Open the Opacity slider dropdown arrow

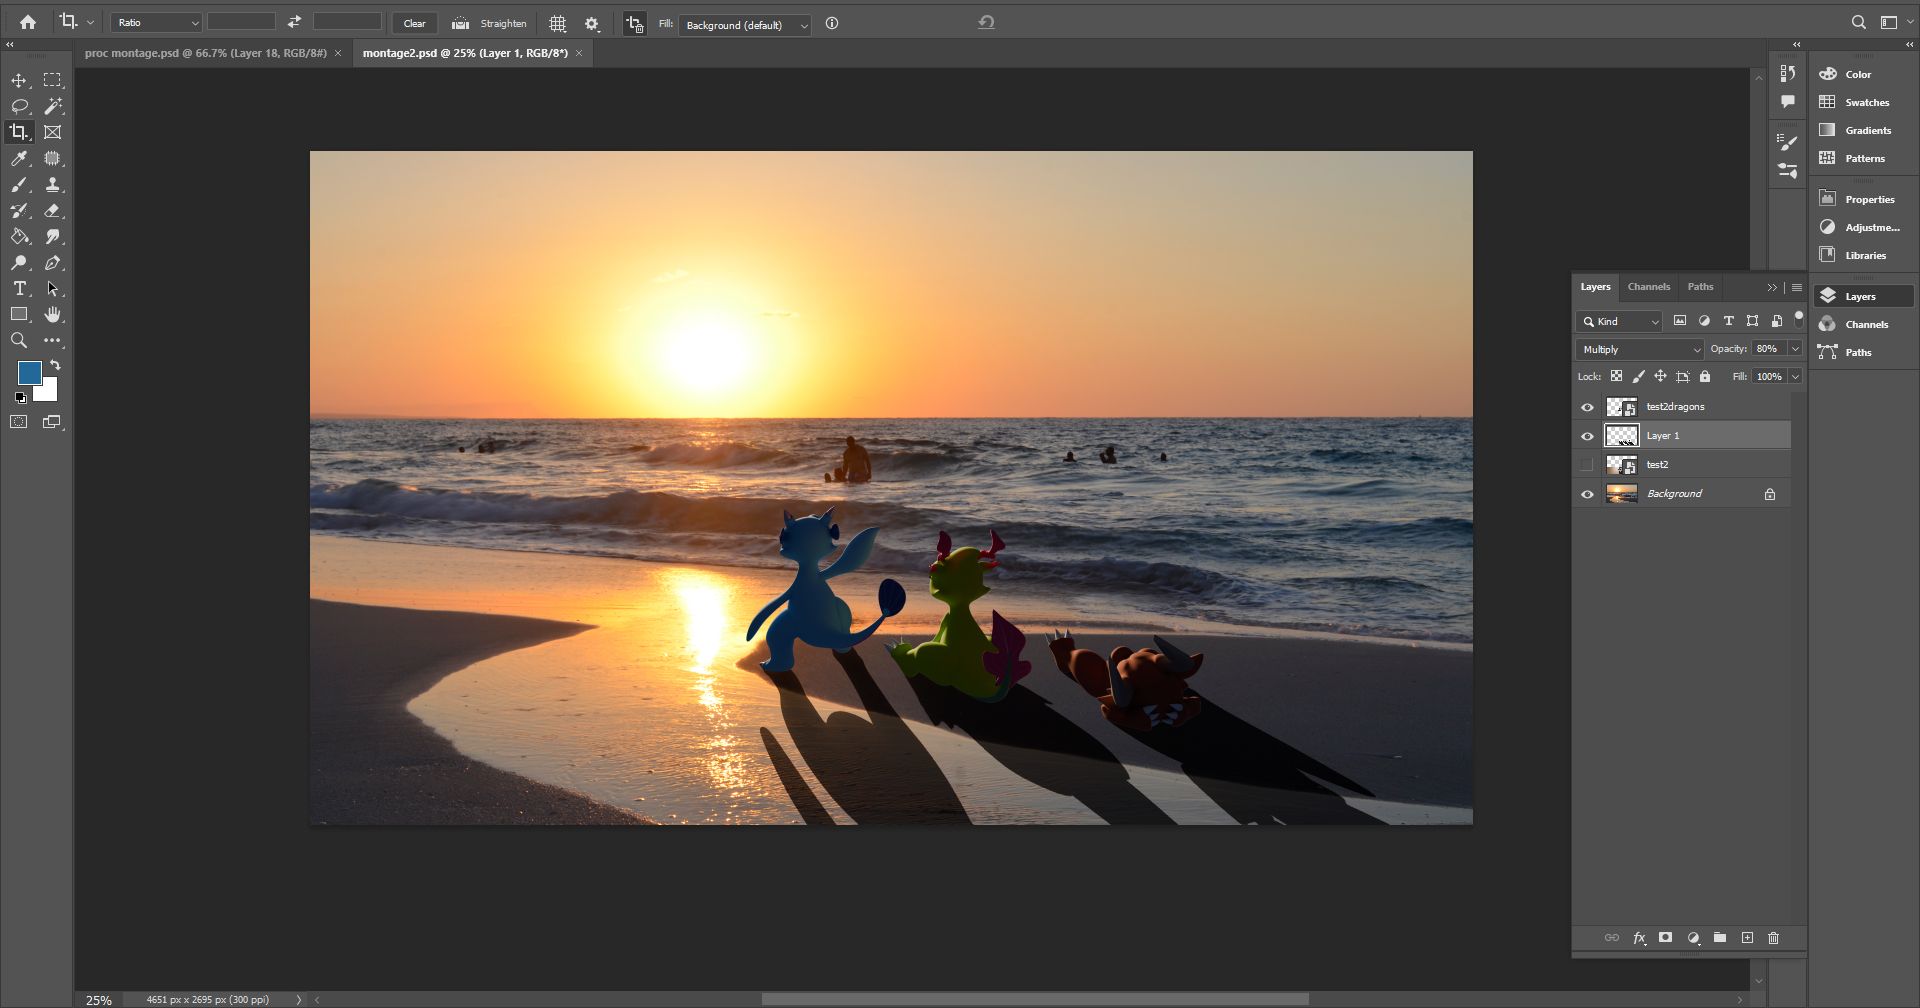point(1795,349)
